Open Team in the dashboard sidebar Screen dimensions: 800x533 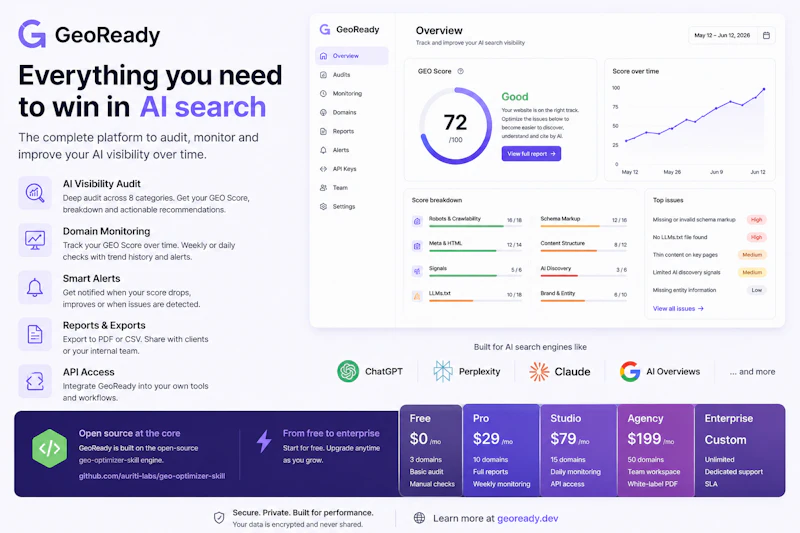click(352, 188)
